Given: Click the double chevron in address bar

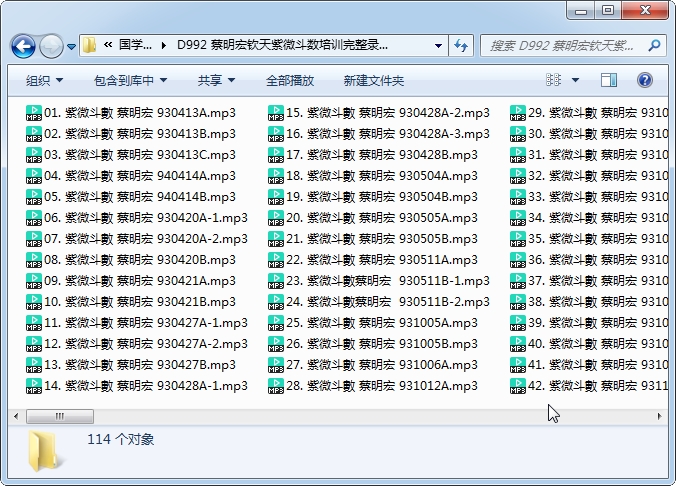Looking at the screenshot, I should point(108,44).
